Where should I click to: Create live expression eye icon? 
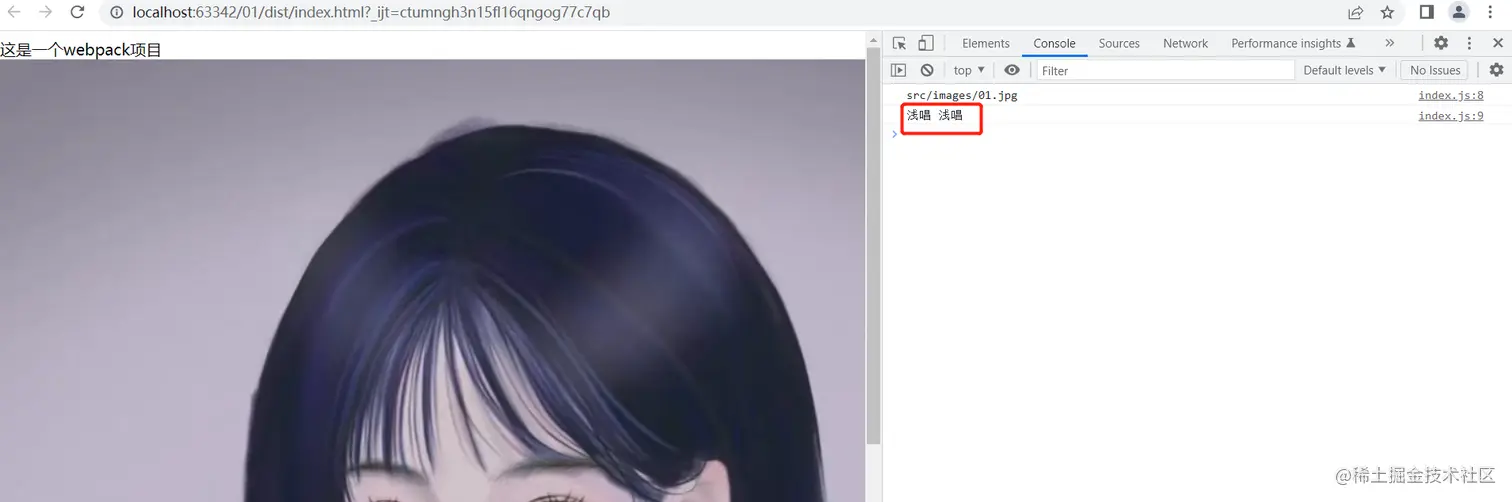1012,70
